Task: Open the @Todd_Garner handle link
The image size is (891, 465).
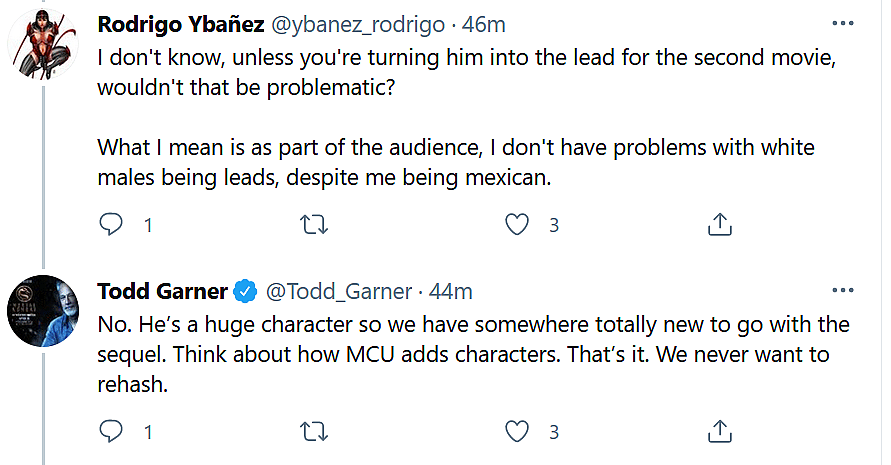Action: pos(339,291)
